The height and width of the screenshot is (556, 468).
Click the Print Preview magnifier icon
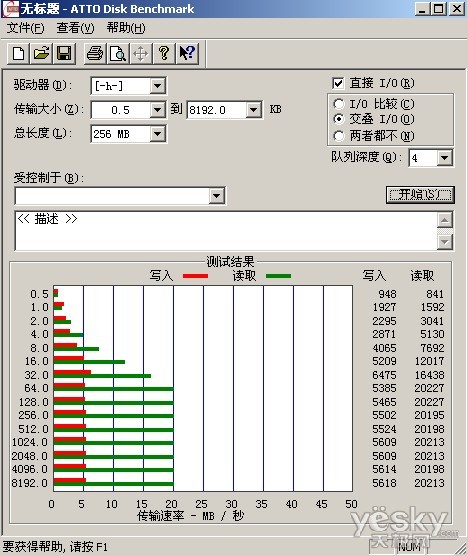pyautogui.click(x=118, y=54)
